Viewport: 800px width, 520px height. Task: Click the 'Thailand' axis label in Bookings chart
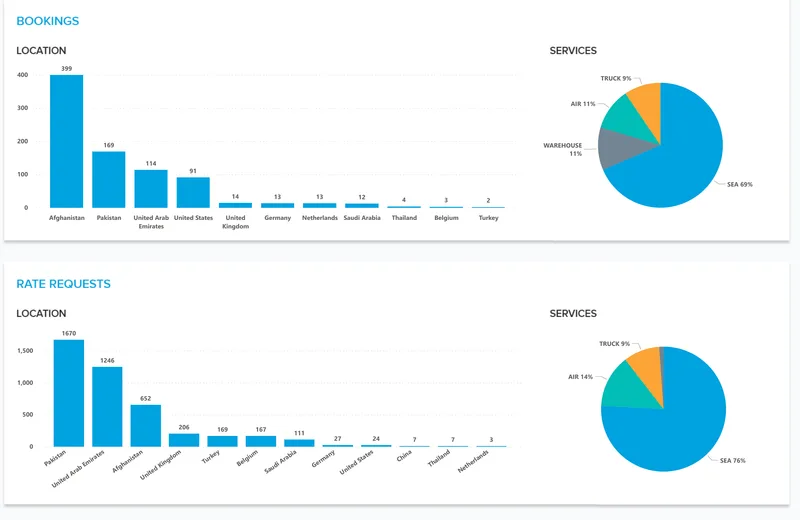coord(404,217)
